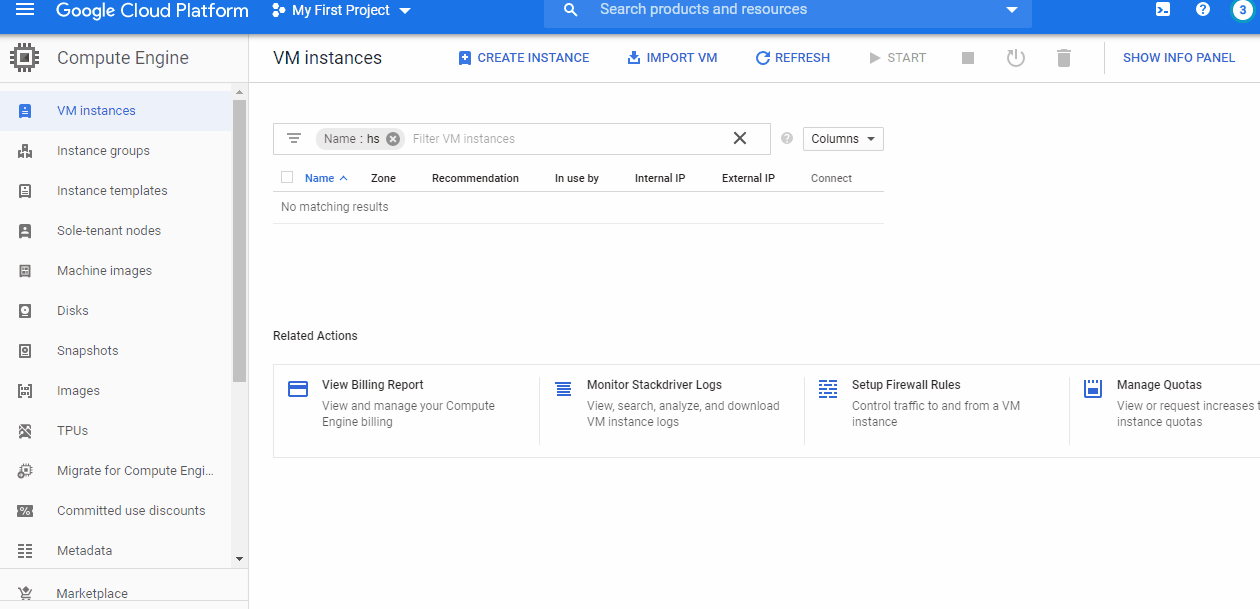Screen dimensions: 1260x609
Task: Open notifications badge showing 3
Action: (1242, 10)
